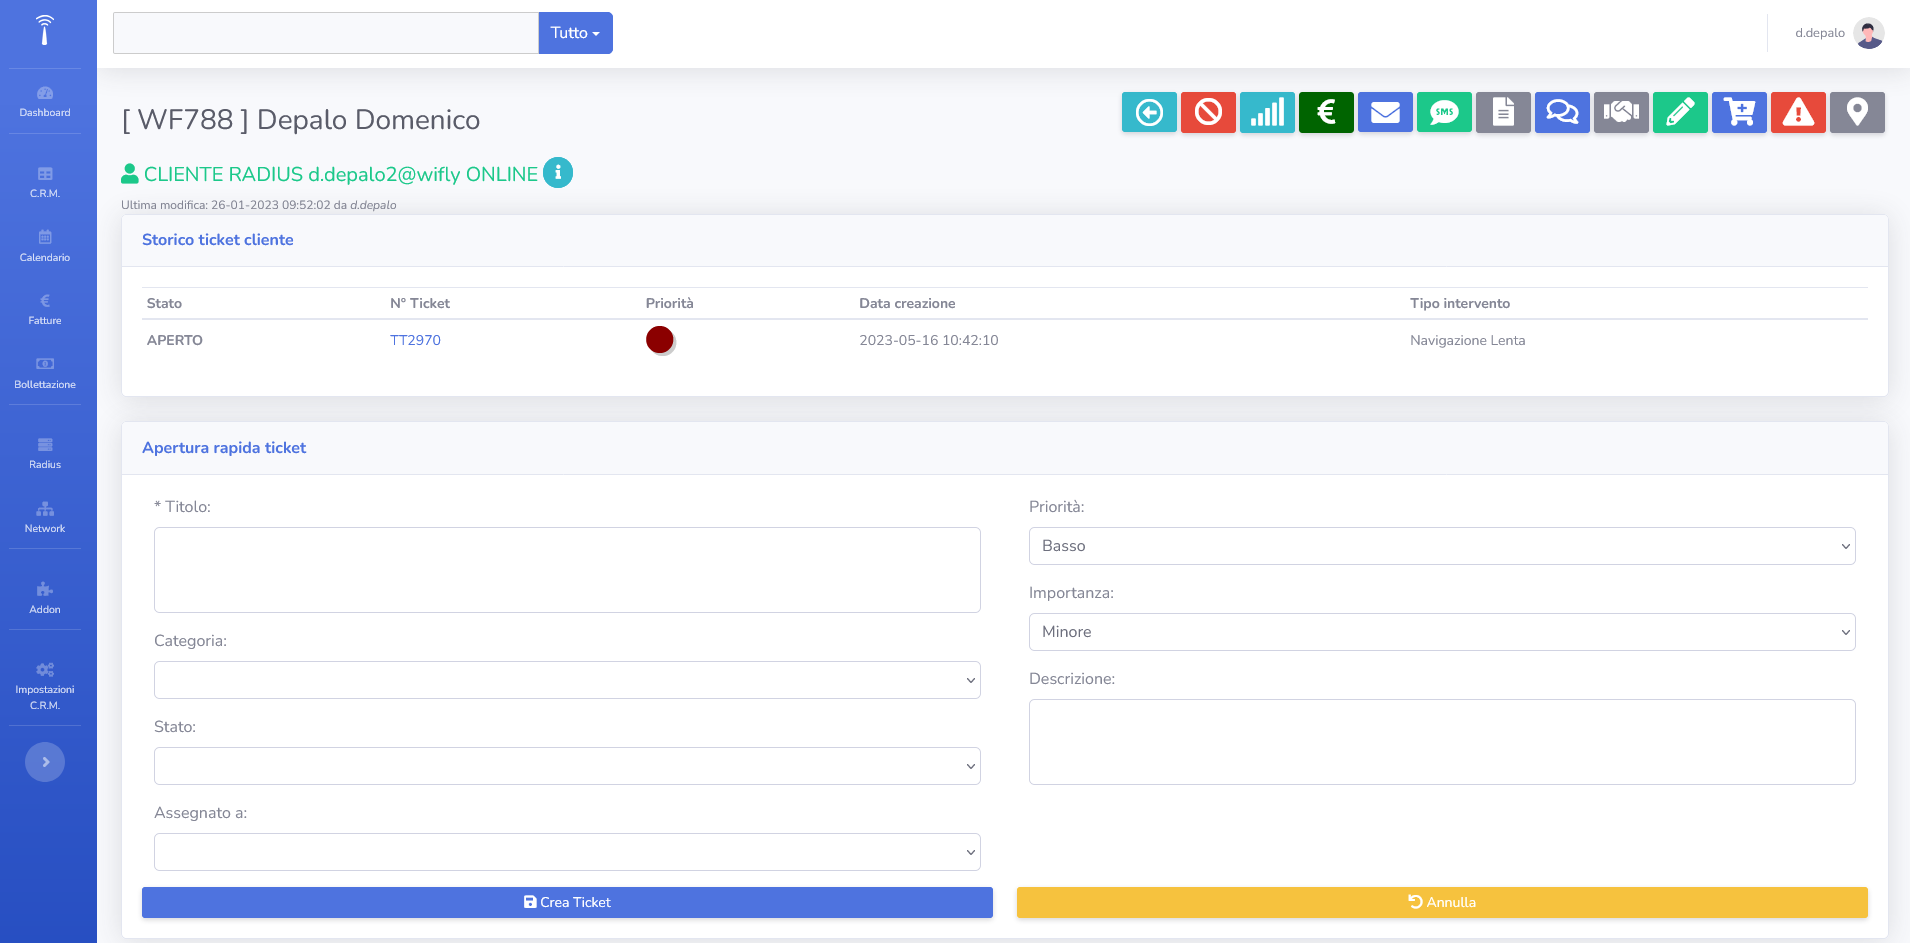This screenshot has height=943, width=1910.
Task: Open user avatar for d.depalo
Action: [x=1868, y=33]
